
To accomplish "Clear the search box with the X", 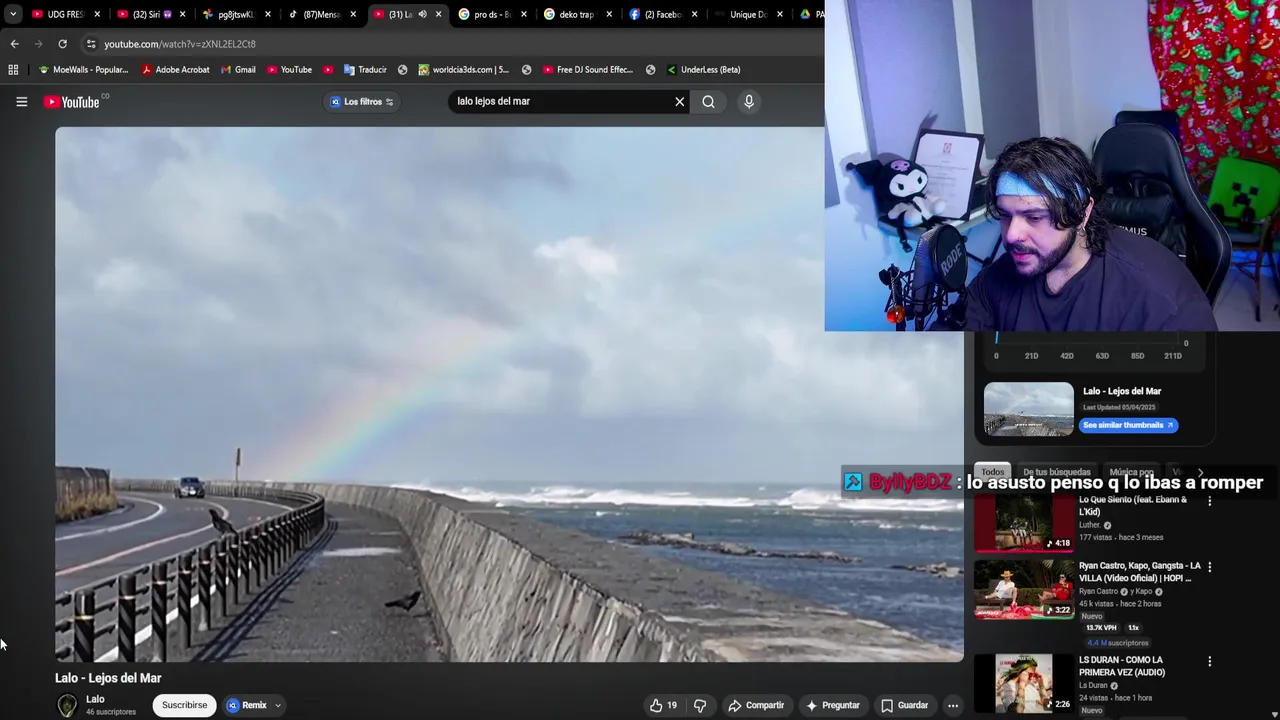I will (x=679, y=101).
